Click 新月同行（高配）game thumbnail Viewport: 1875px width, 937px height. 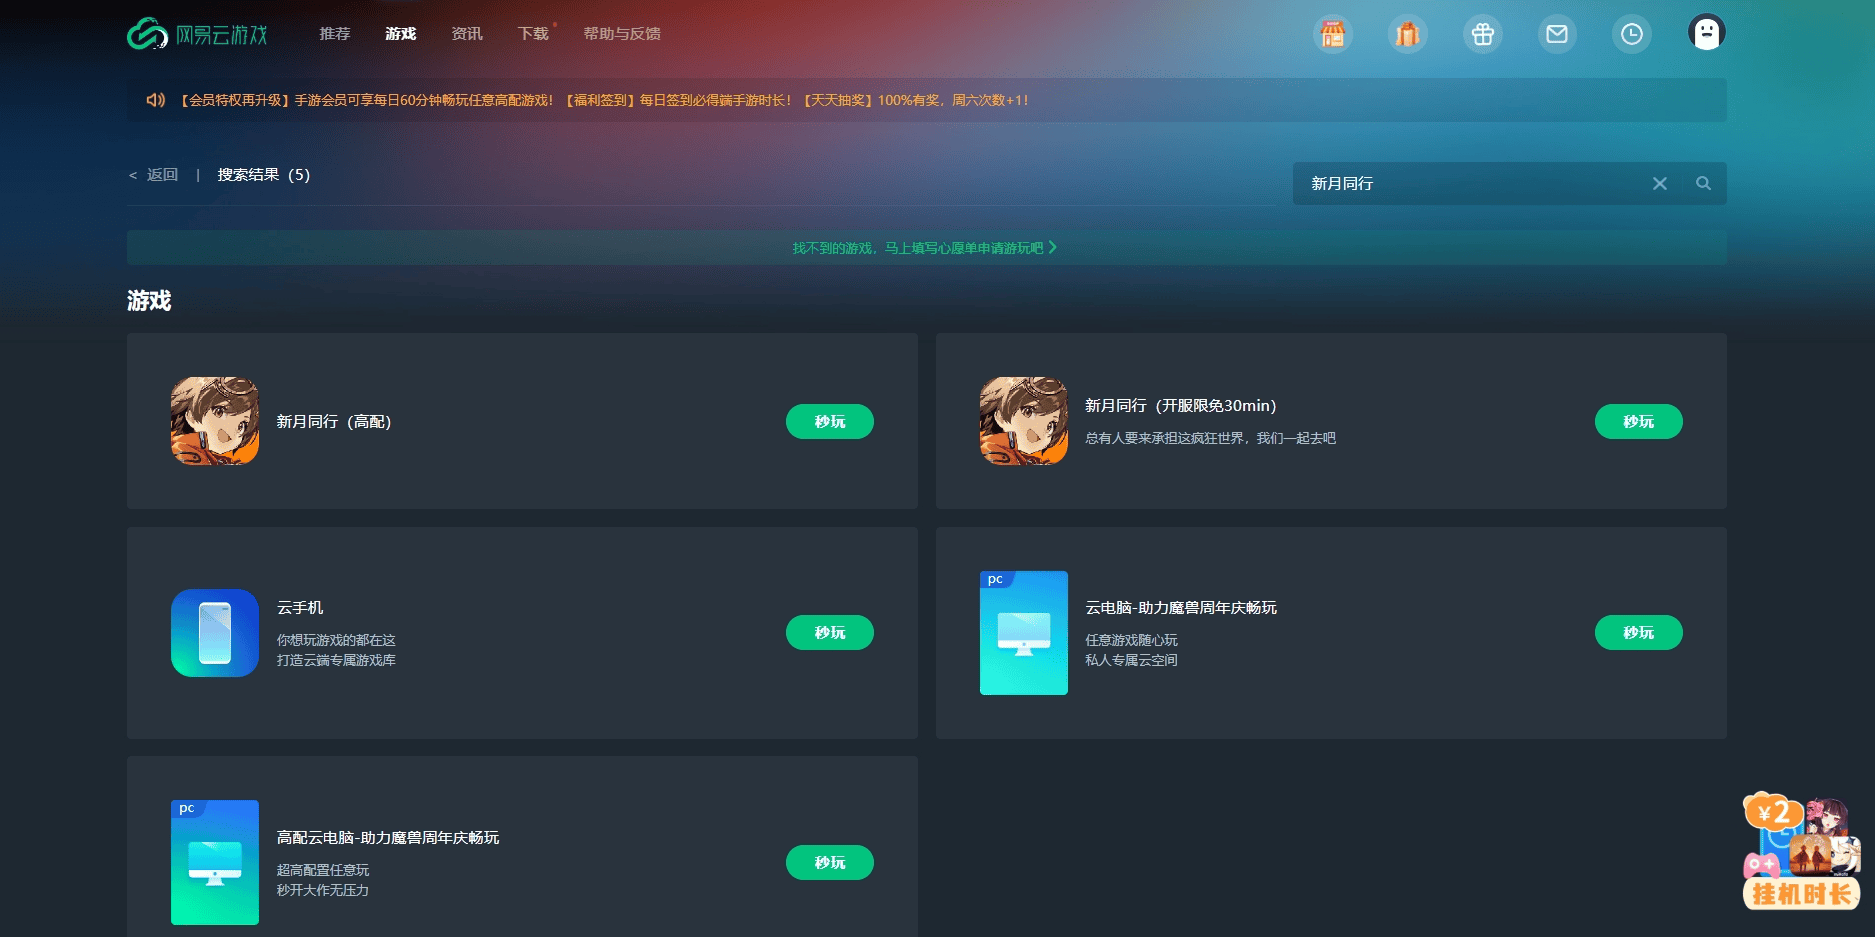[215, 421]
